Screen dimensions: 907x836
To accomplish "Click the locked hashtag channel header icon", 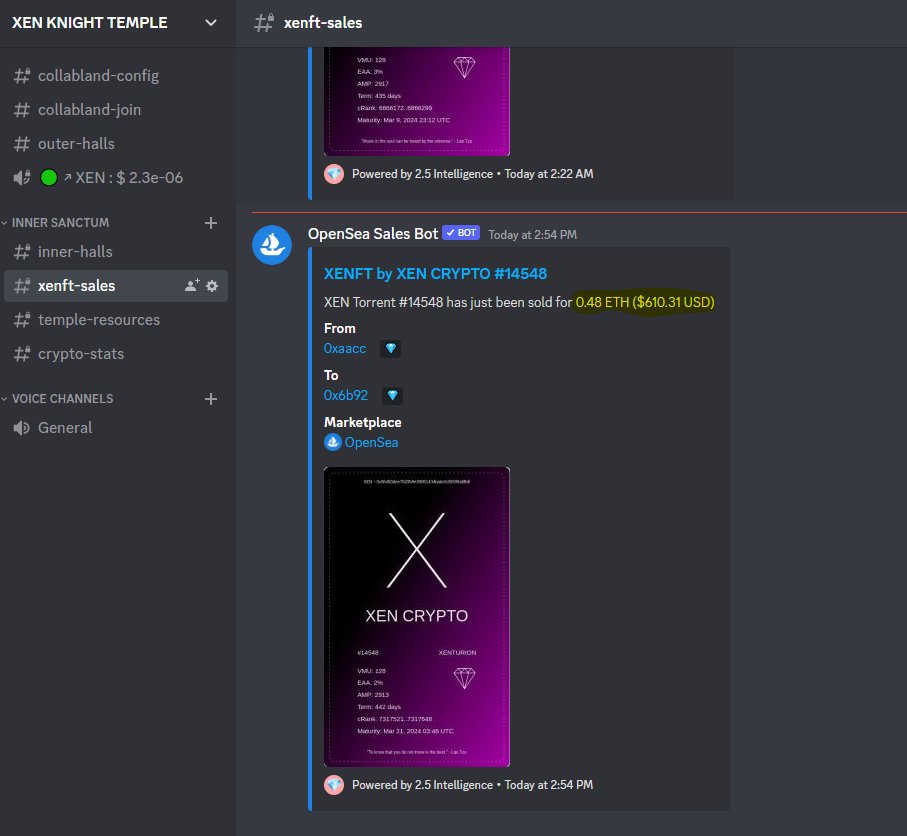I will click(x=264, y=21).
